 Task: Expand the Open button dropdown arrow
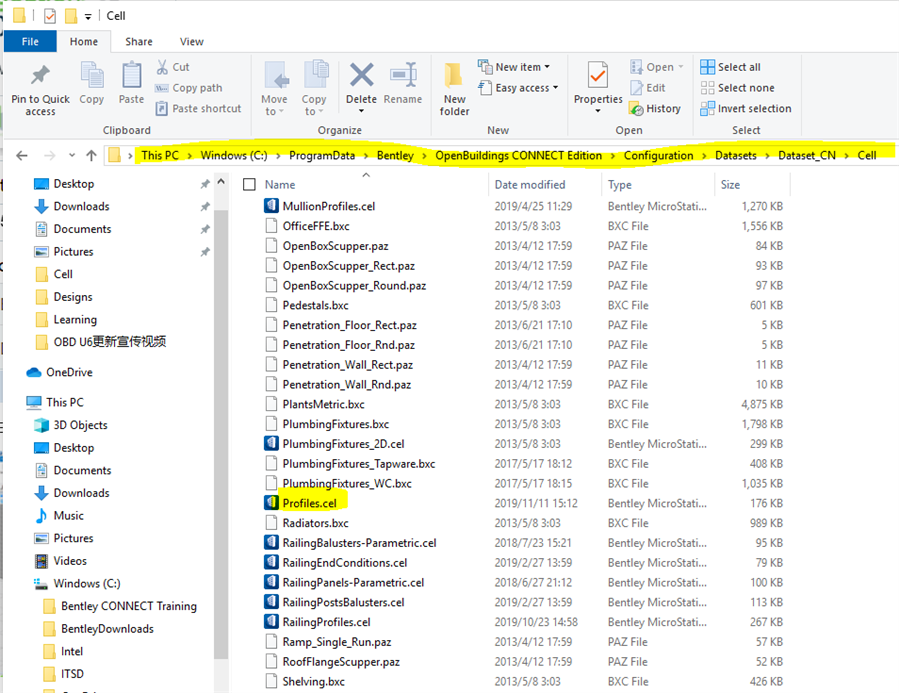pos(681,67)
